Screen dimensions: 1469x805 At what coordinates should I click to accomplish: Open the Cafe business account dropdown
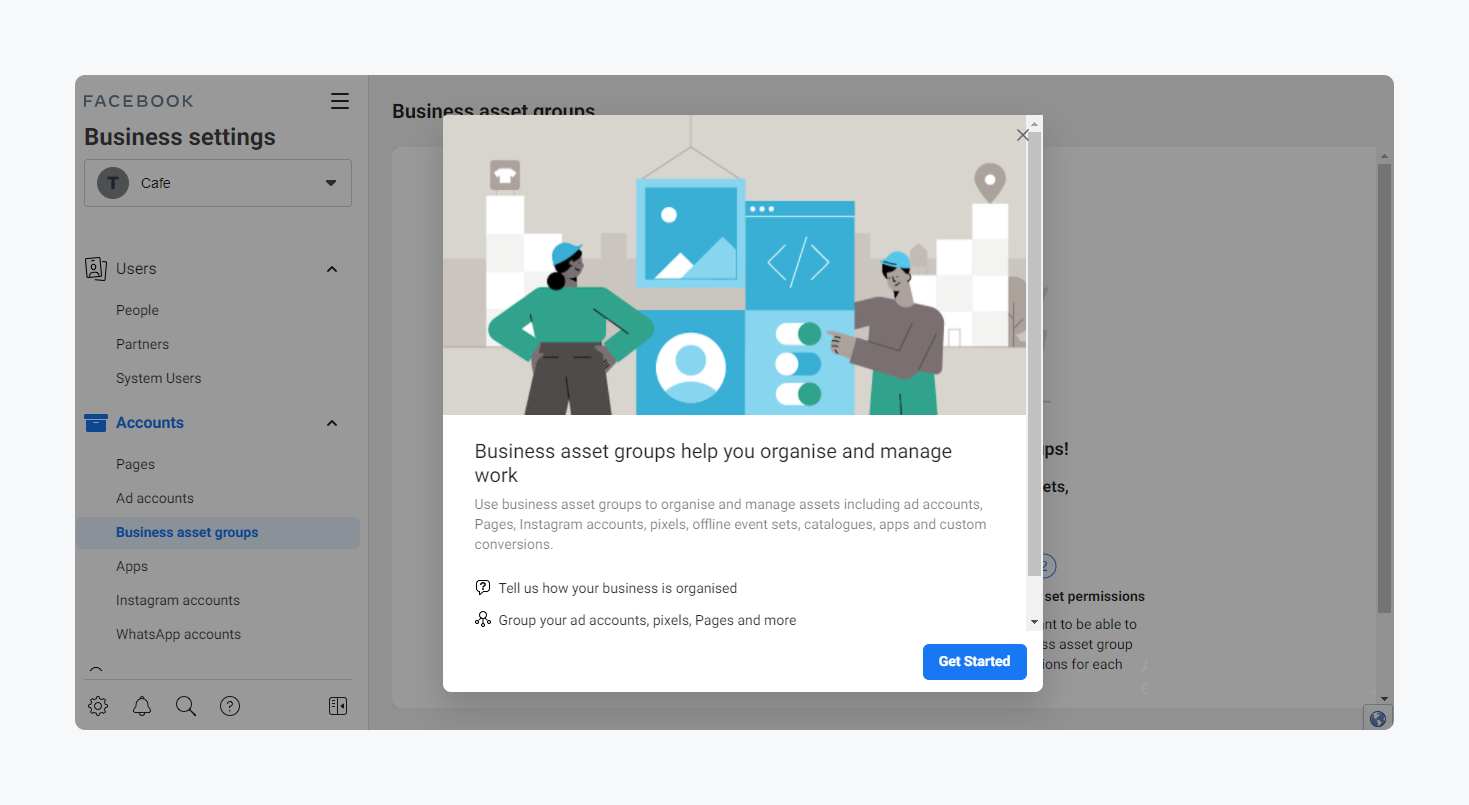point(218,183)
